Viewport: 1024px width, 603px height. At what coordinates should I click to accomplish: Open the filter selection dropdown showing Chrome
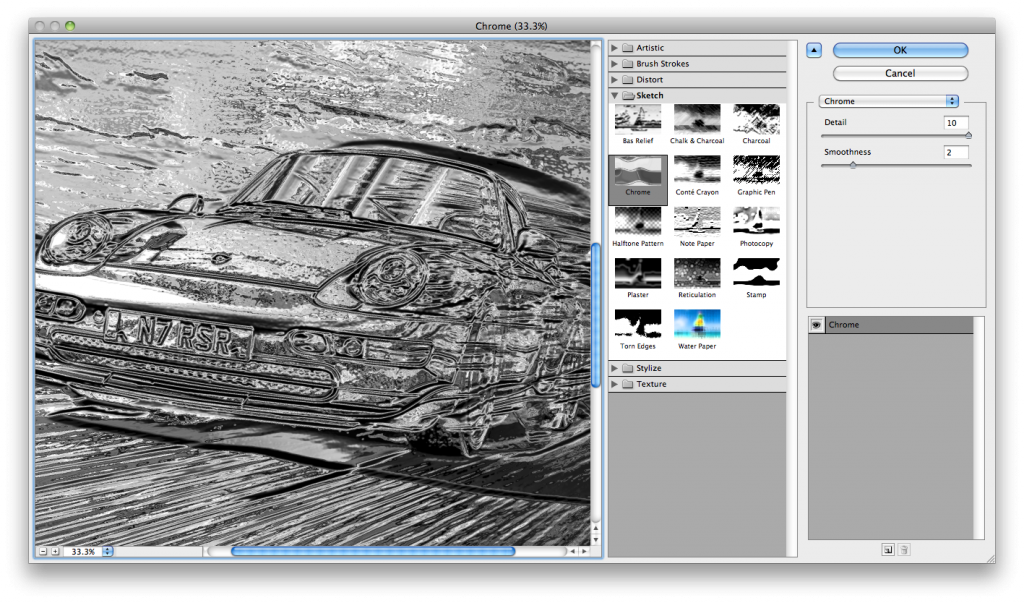click(x=890, y=100)
